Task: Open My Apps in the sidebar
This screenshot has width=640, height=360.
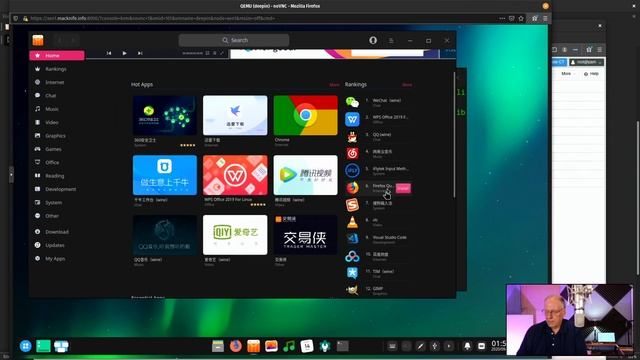Action: 56,259
